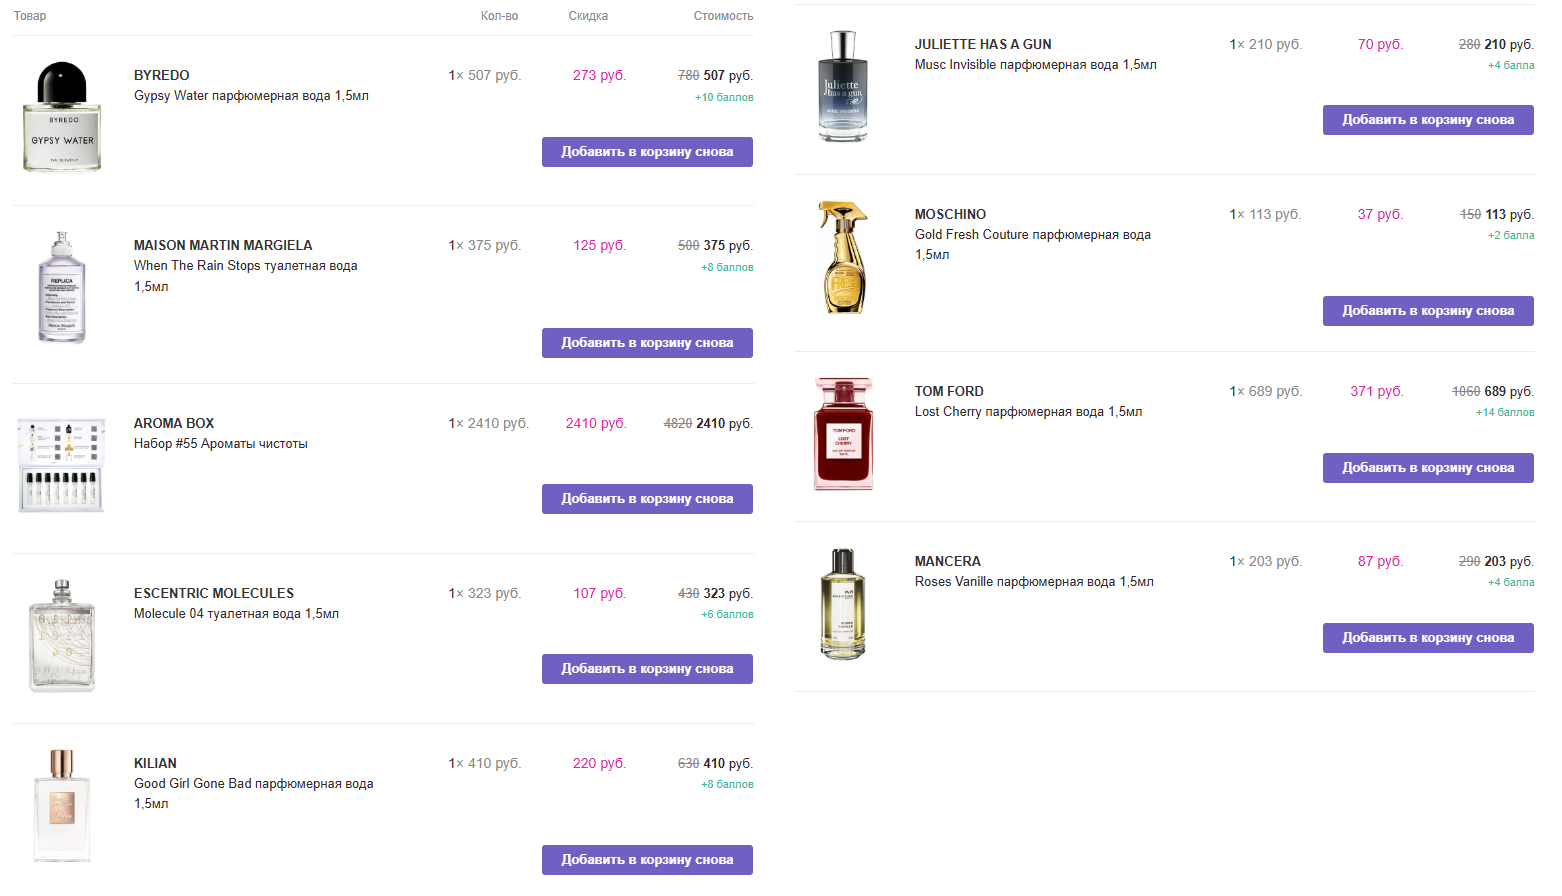Screen dimensions: 1562x896
Task: Add Aroma Box set #55 to cart again
Action: [647, 499]
